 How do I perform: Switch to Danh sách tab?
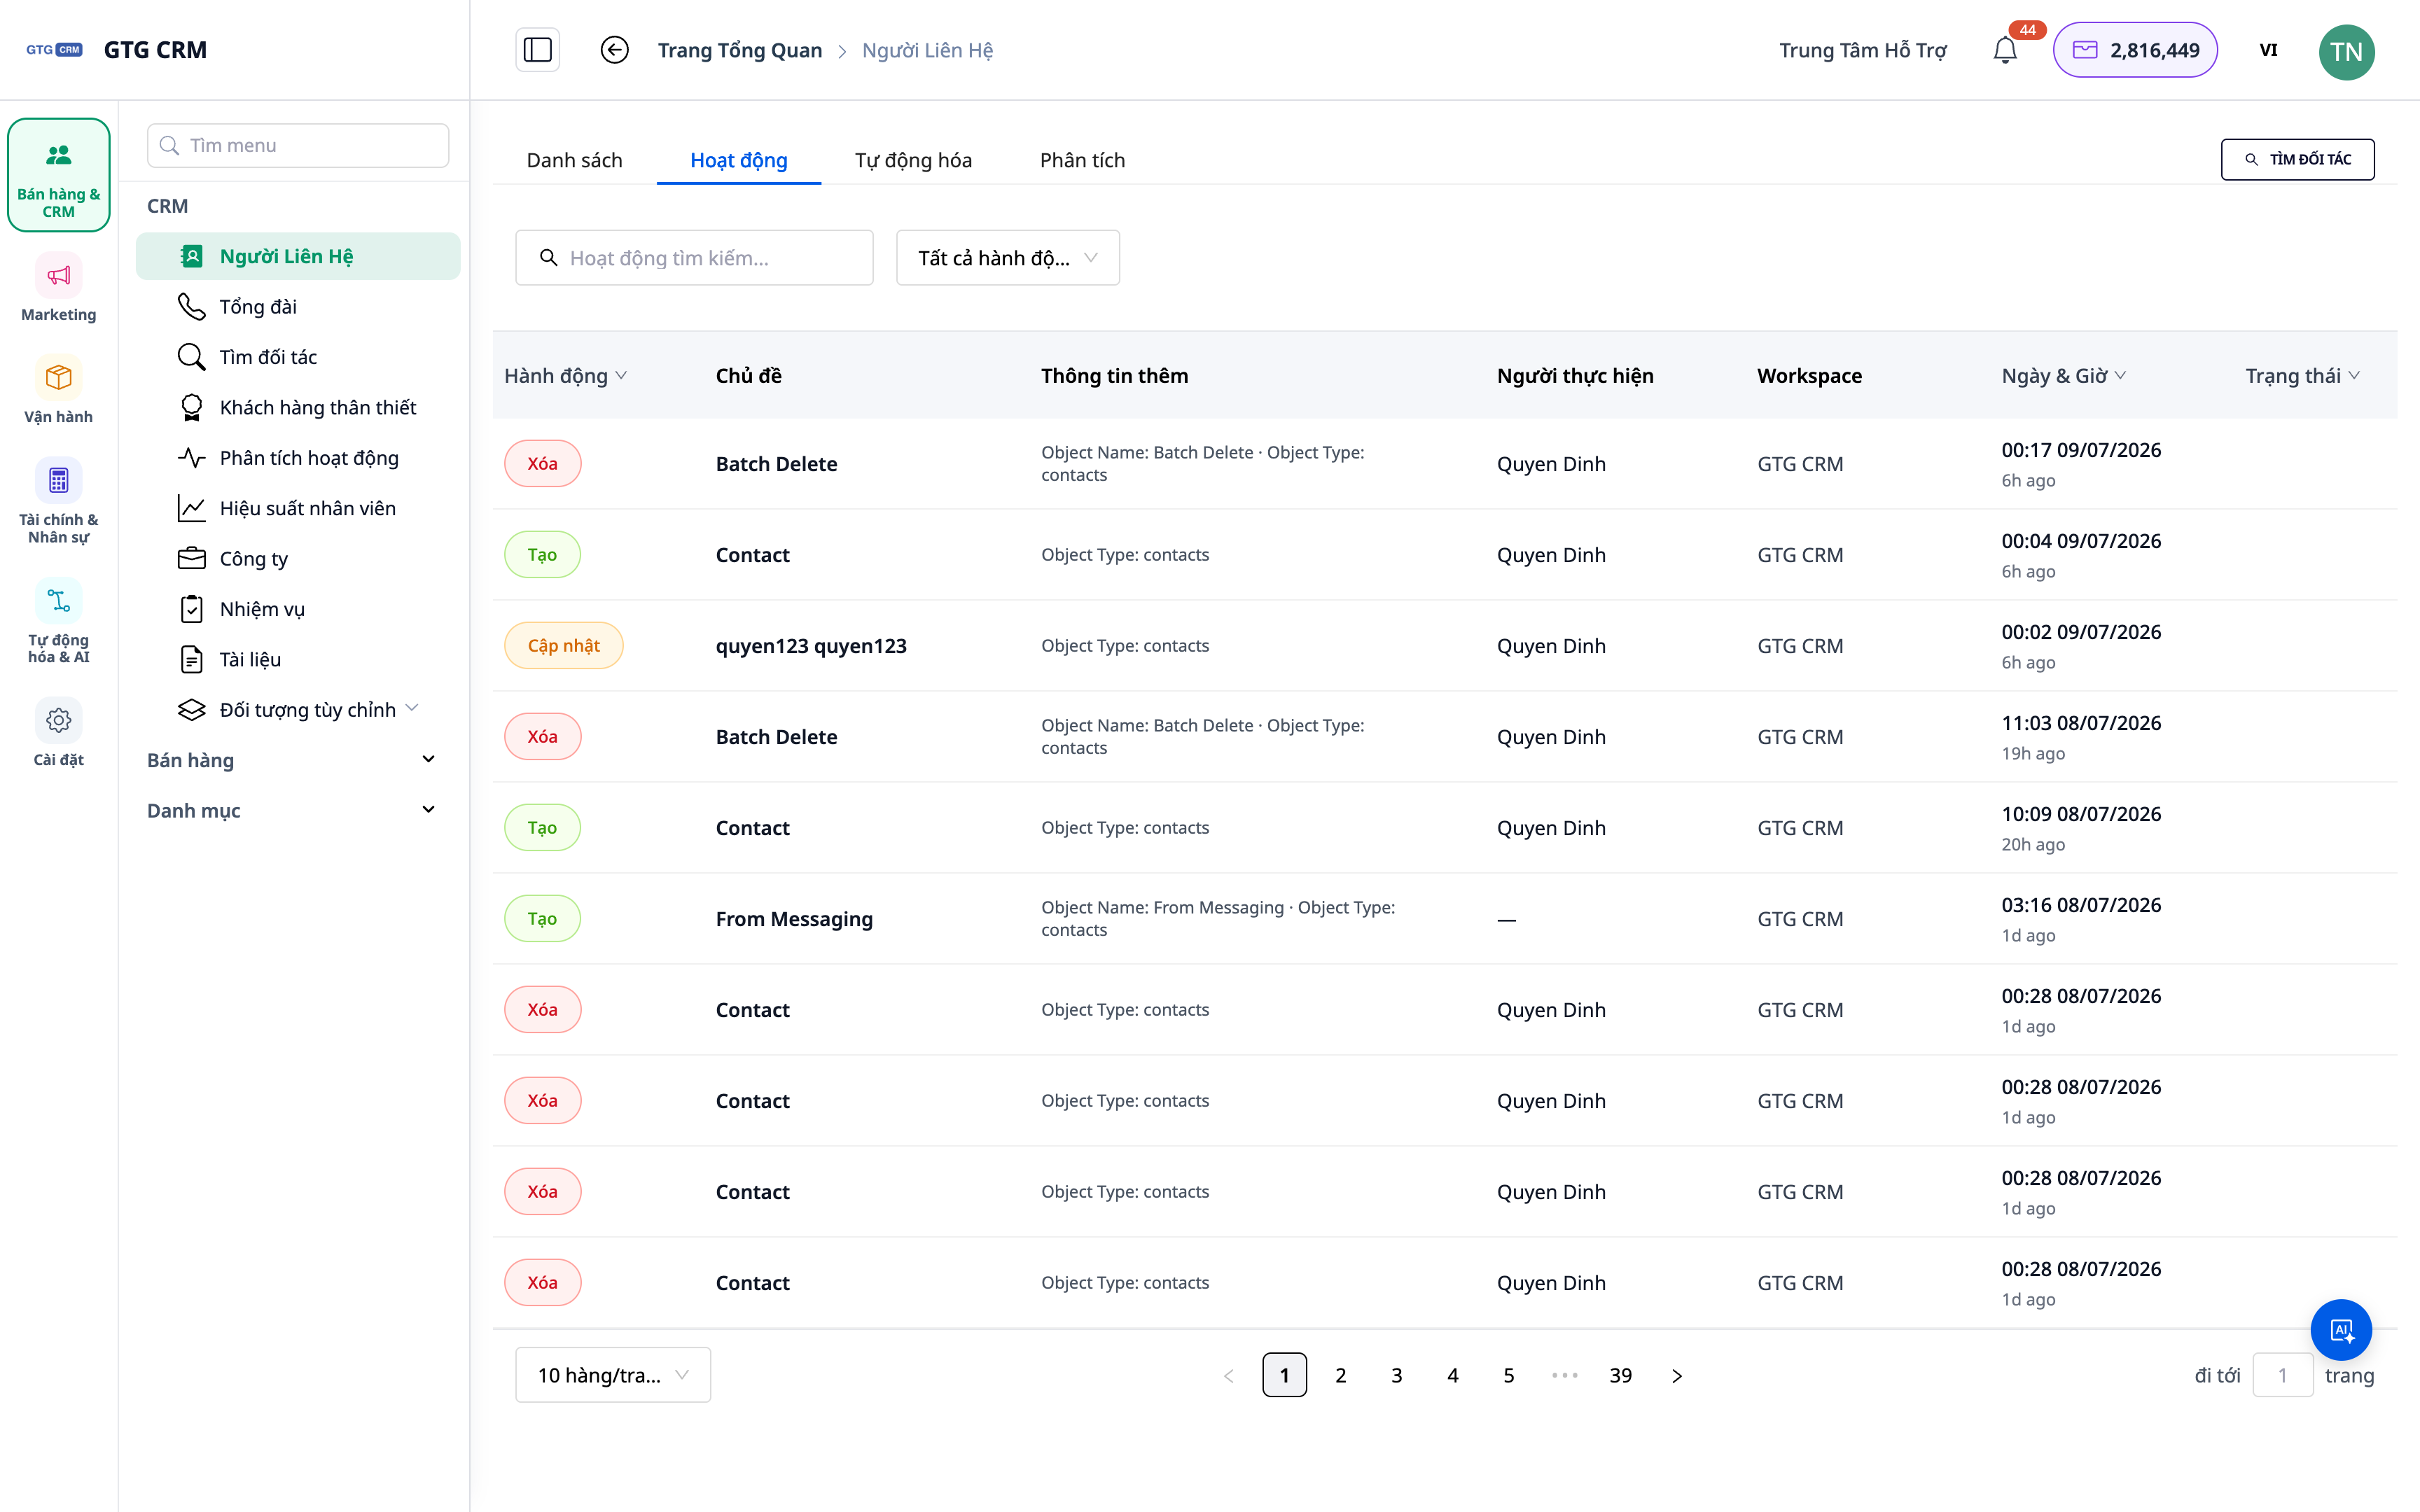pyautogui.click(x=574, y=160)
